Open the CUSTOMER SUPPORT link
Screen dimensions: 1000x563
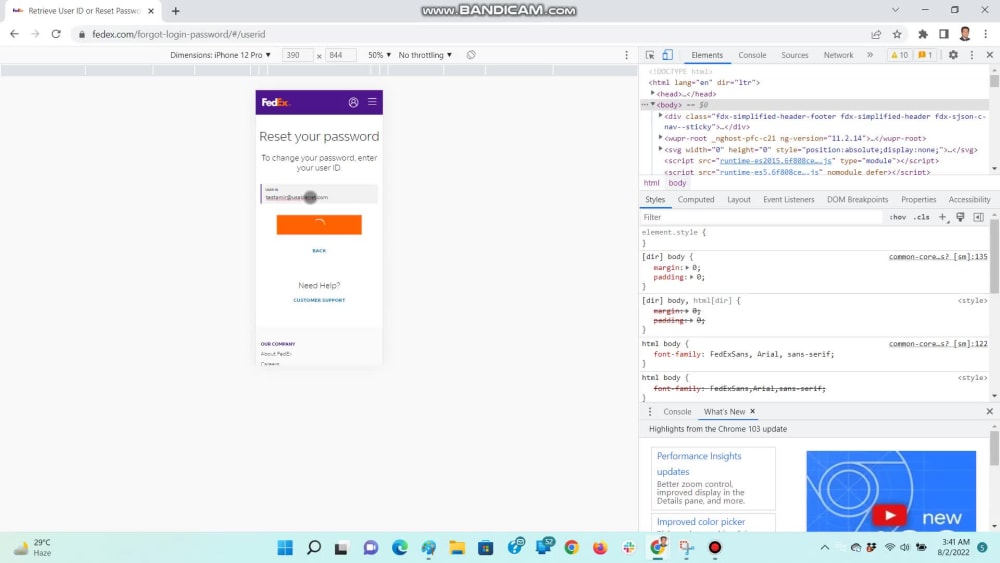(x=319, y=300)
